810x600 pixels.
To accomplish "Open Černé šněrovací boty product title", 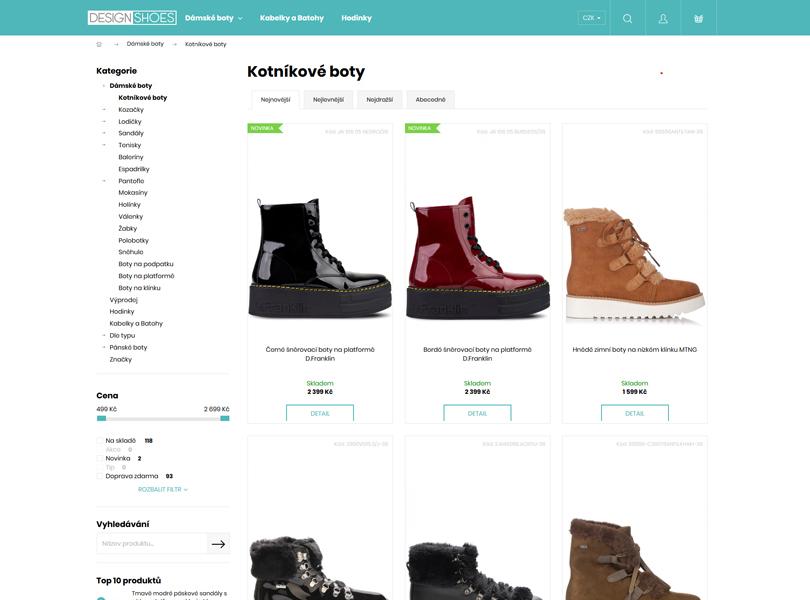I will point(320,354).
